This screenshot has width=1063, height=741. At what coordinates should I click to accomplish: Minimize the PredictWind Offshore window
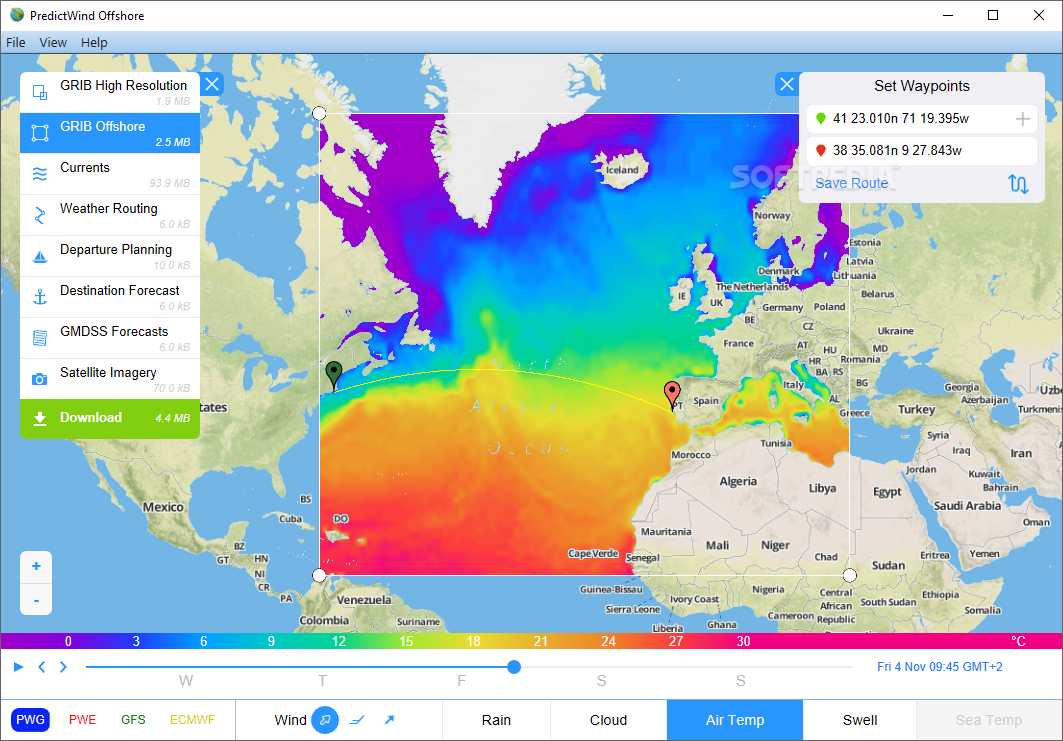tap(948, 15)
